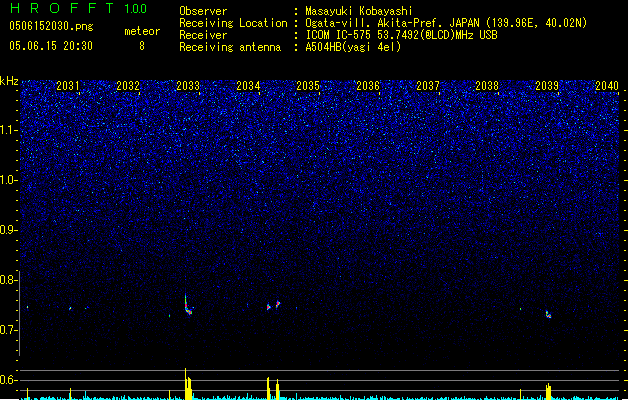Select the 2040 time axis label
Viewport: 629px width, 400px height.
(607, 86)
